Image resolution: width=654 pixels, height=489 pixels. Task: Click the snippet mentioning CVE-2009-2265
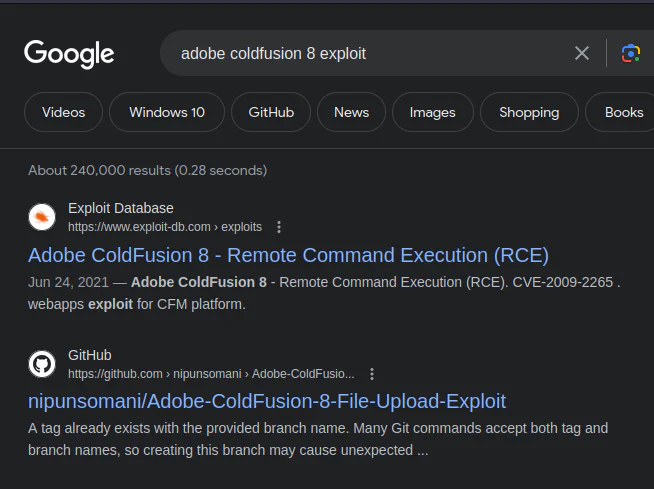(x=324, y=293)
